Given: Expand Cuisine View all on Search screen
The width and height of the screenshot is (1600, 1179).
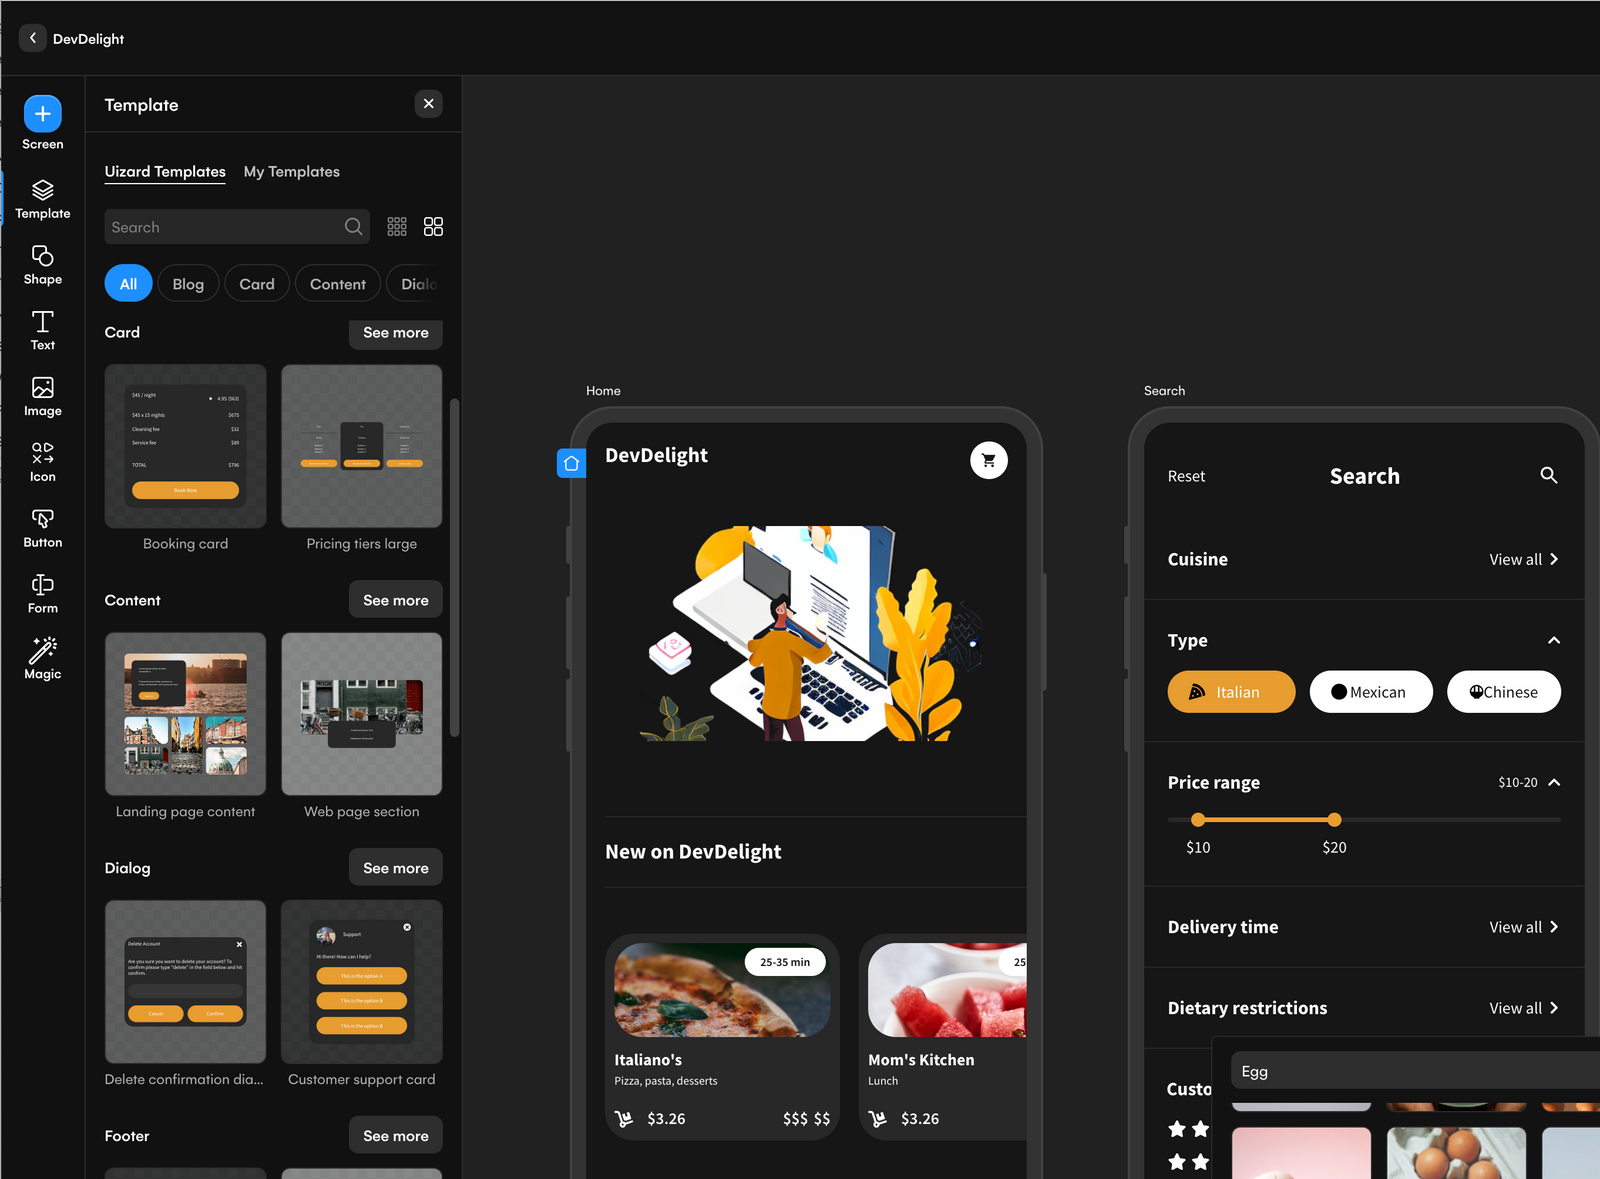Looking at the screenshot, I should pos(1524,559).
